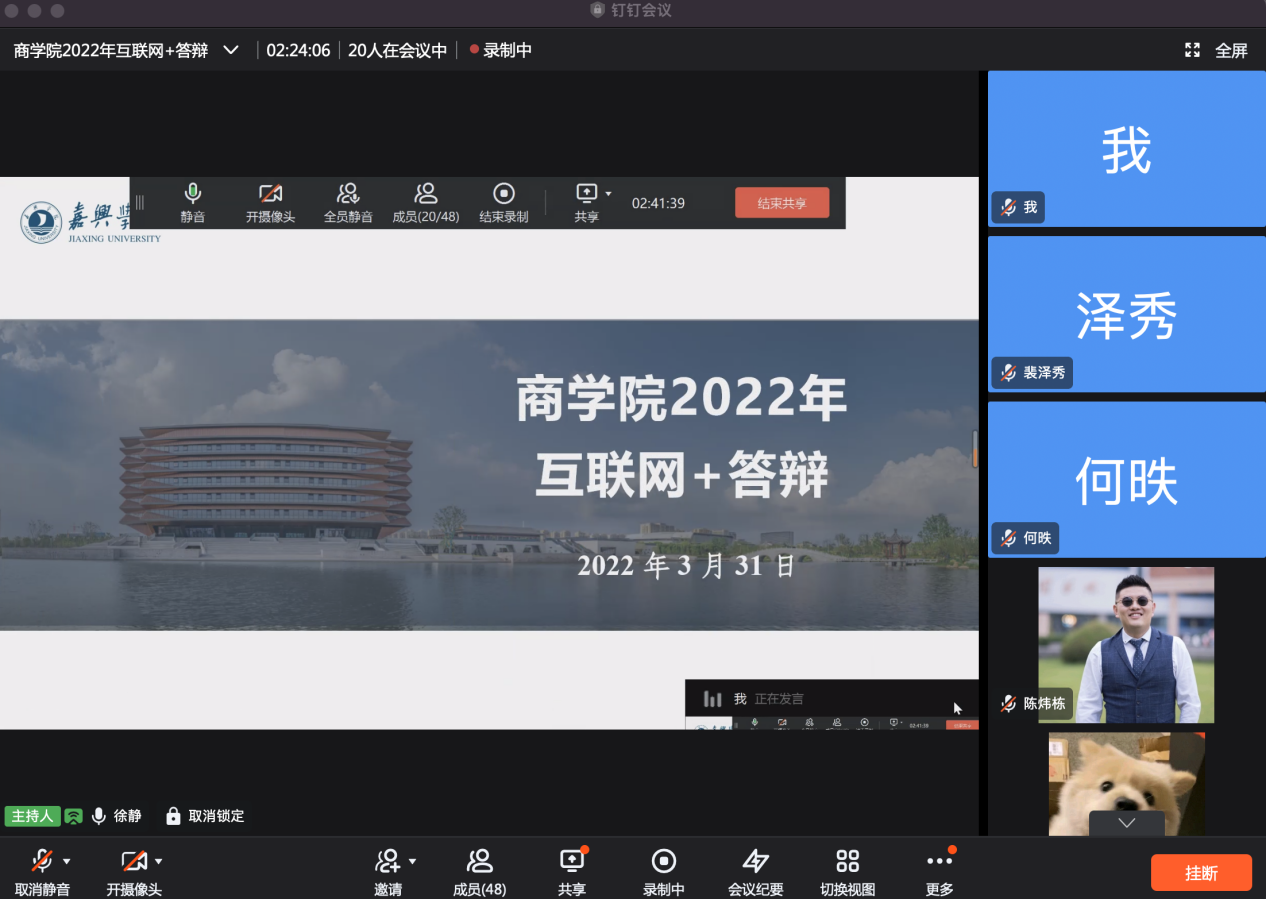Click 取消锁定 to unlock the view

(205, 816)
